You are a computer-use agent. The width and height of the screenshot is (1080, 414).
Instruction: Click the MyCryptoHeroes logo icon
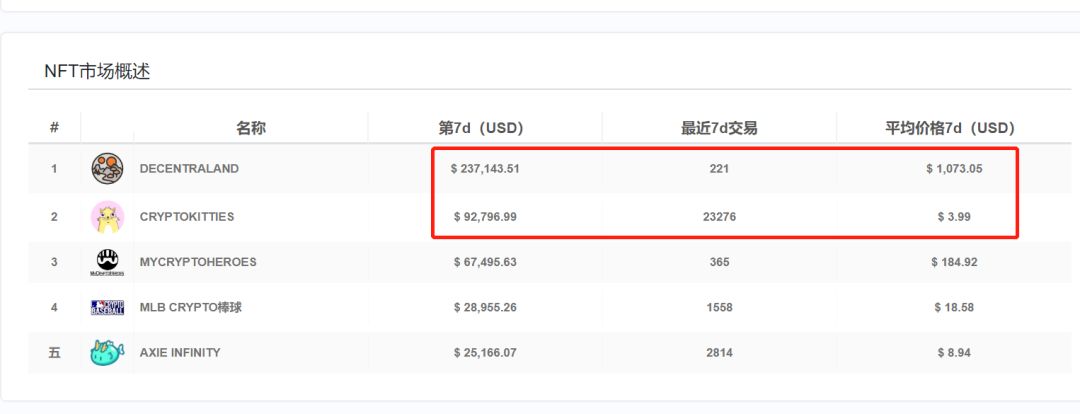107,262
